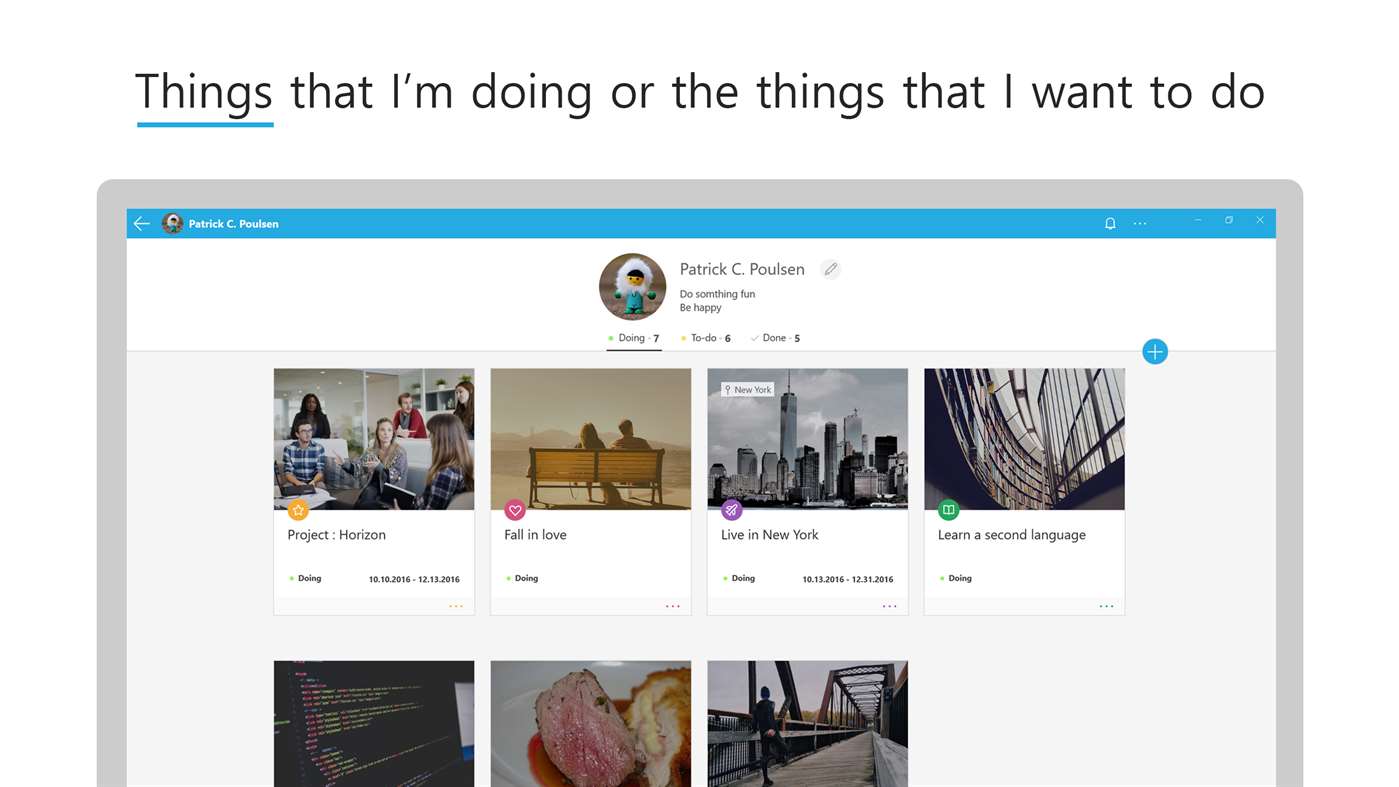Click the orange star badge on Project : Horizon
Screen dimensions: 1399x787
[x=298, y=510]
